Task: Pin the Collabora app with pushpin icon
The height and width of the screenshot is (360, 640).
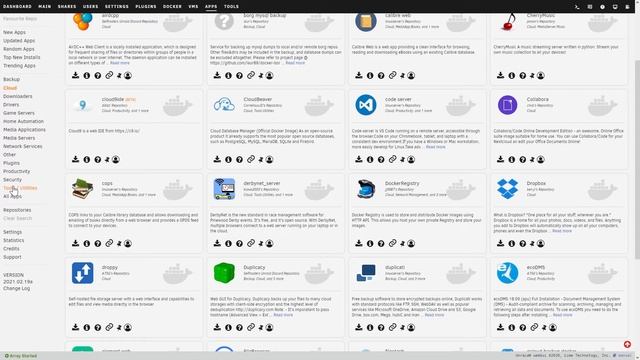Action: (x=532, y=159)
